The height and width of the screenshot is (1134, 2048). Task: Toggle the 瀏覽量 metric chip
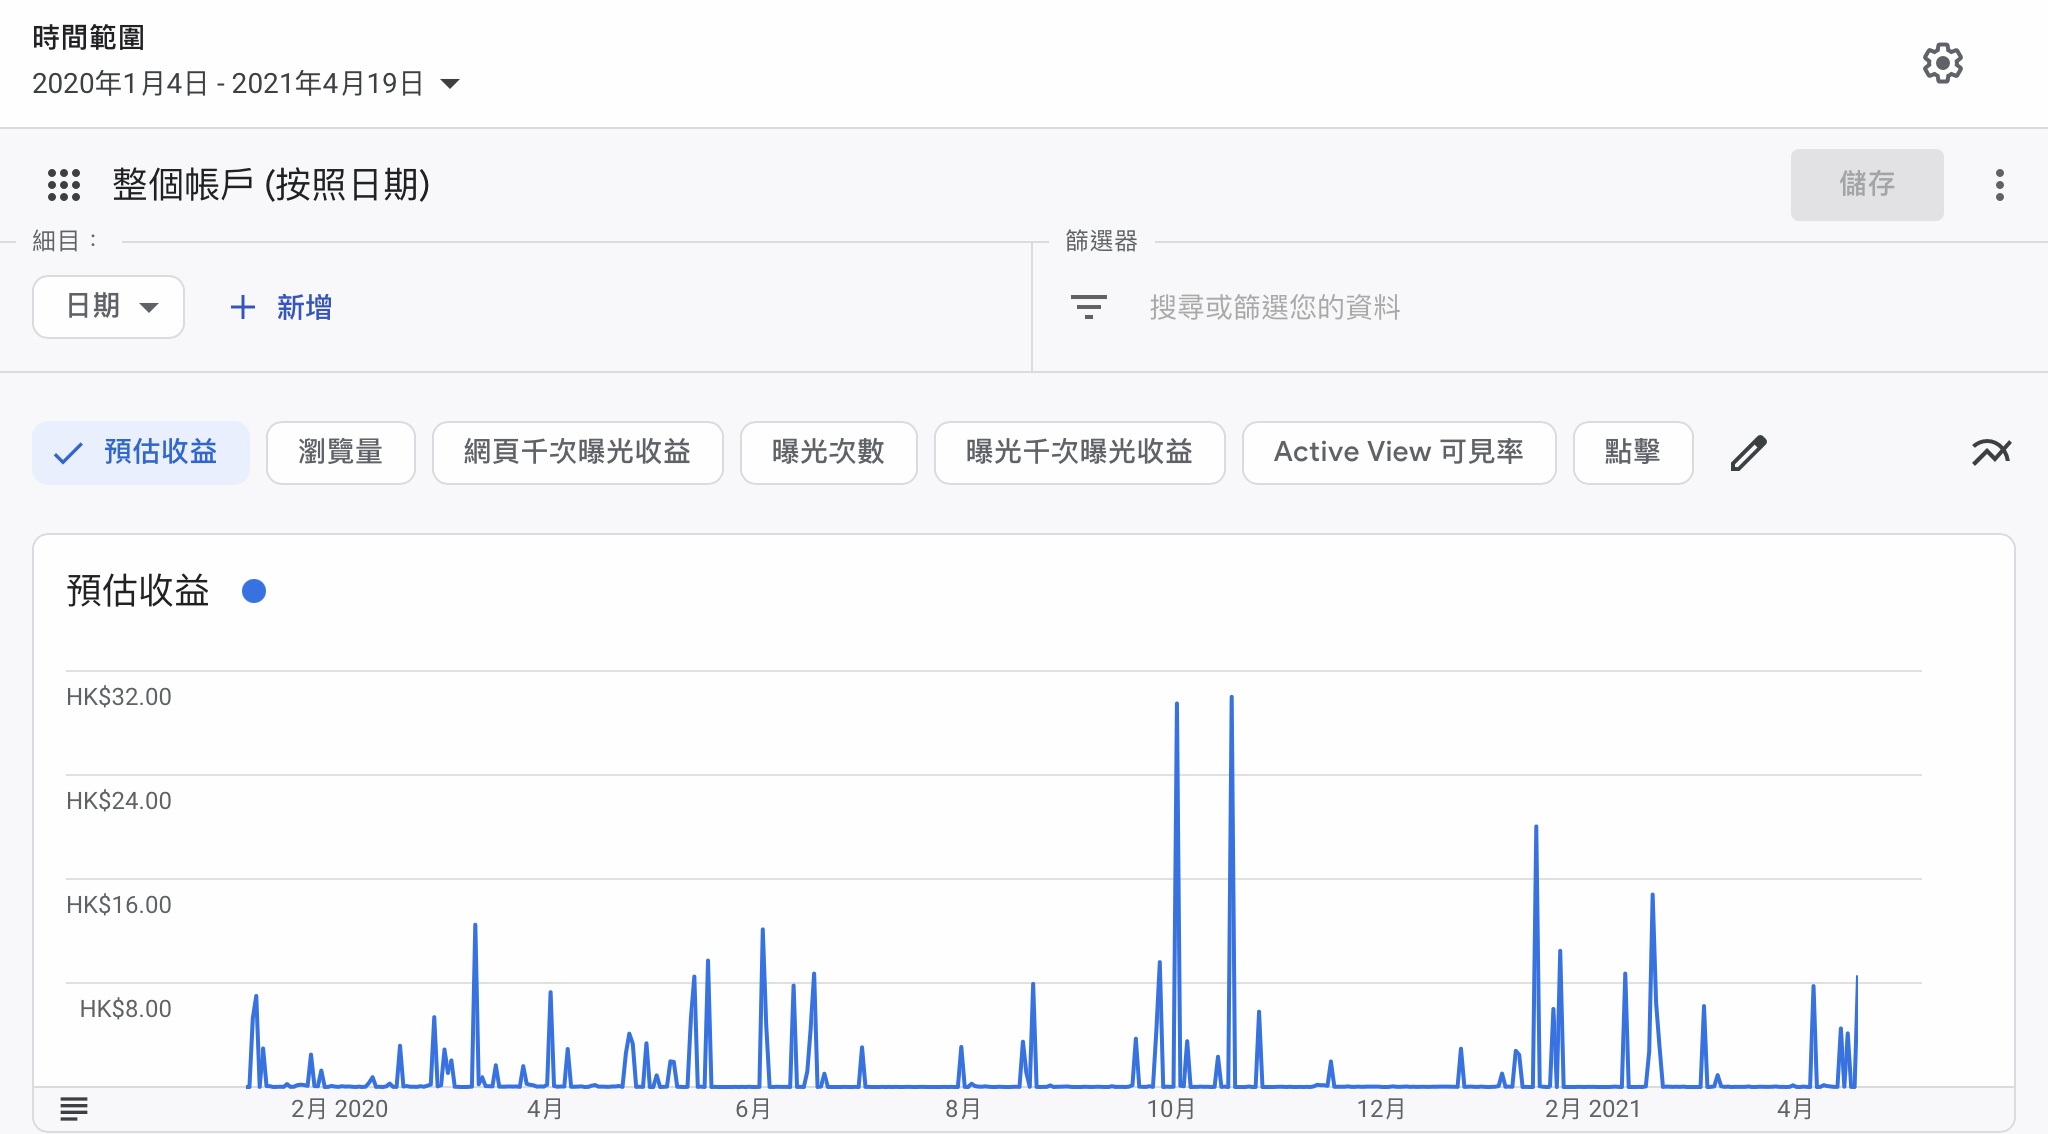[340, 453]
